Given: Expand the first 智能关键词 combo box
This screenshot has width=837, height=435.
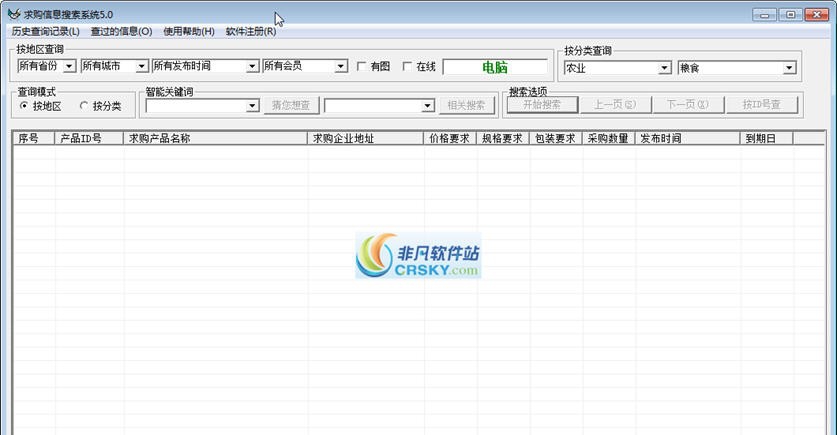Looking at the screenshot, I should click(x=252, y=106).
